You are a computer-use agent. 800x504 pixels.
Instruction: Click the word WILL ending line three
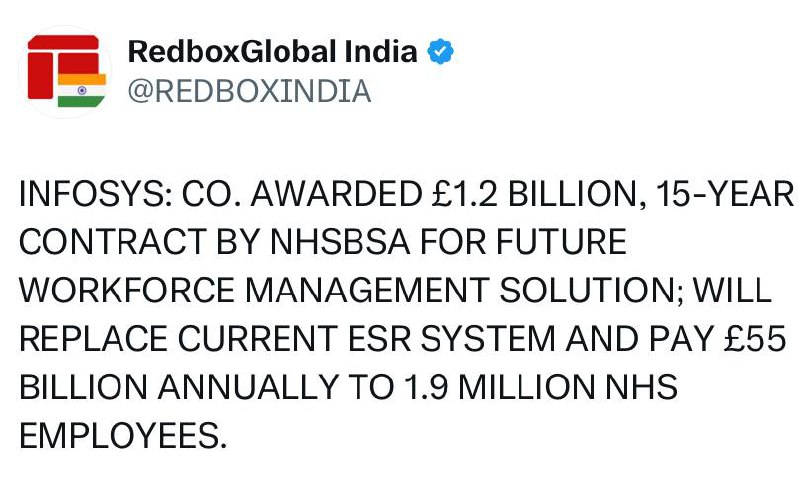pos(735,292)
